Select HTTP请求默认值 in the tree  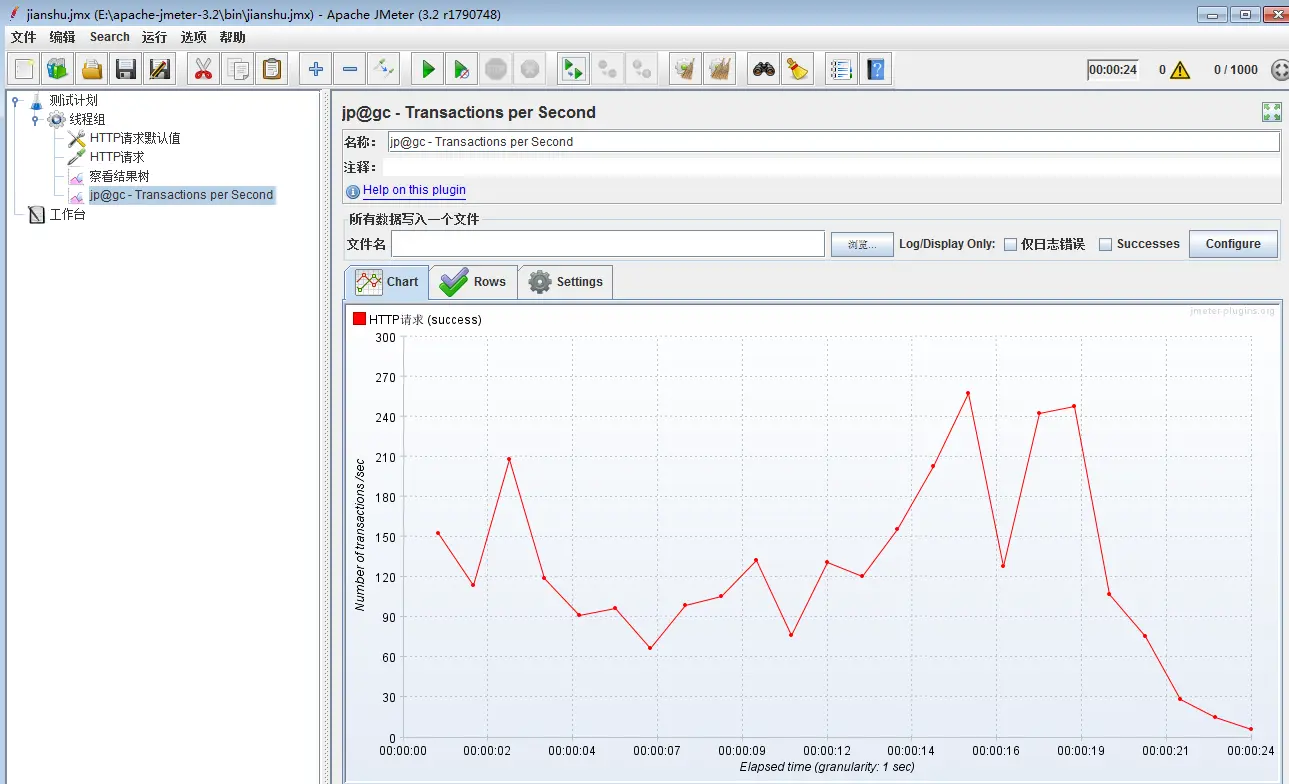coord(135,138)
